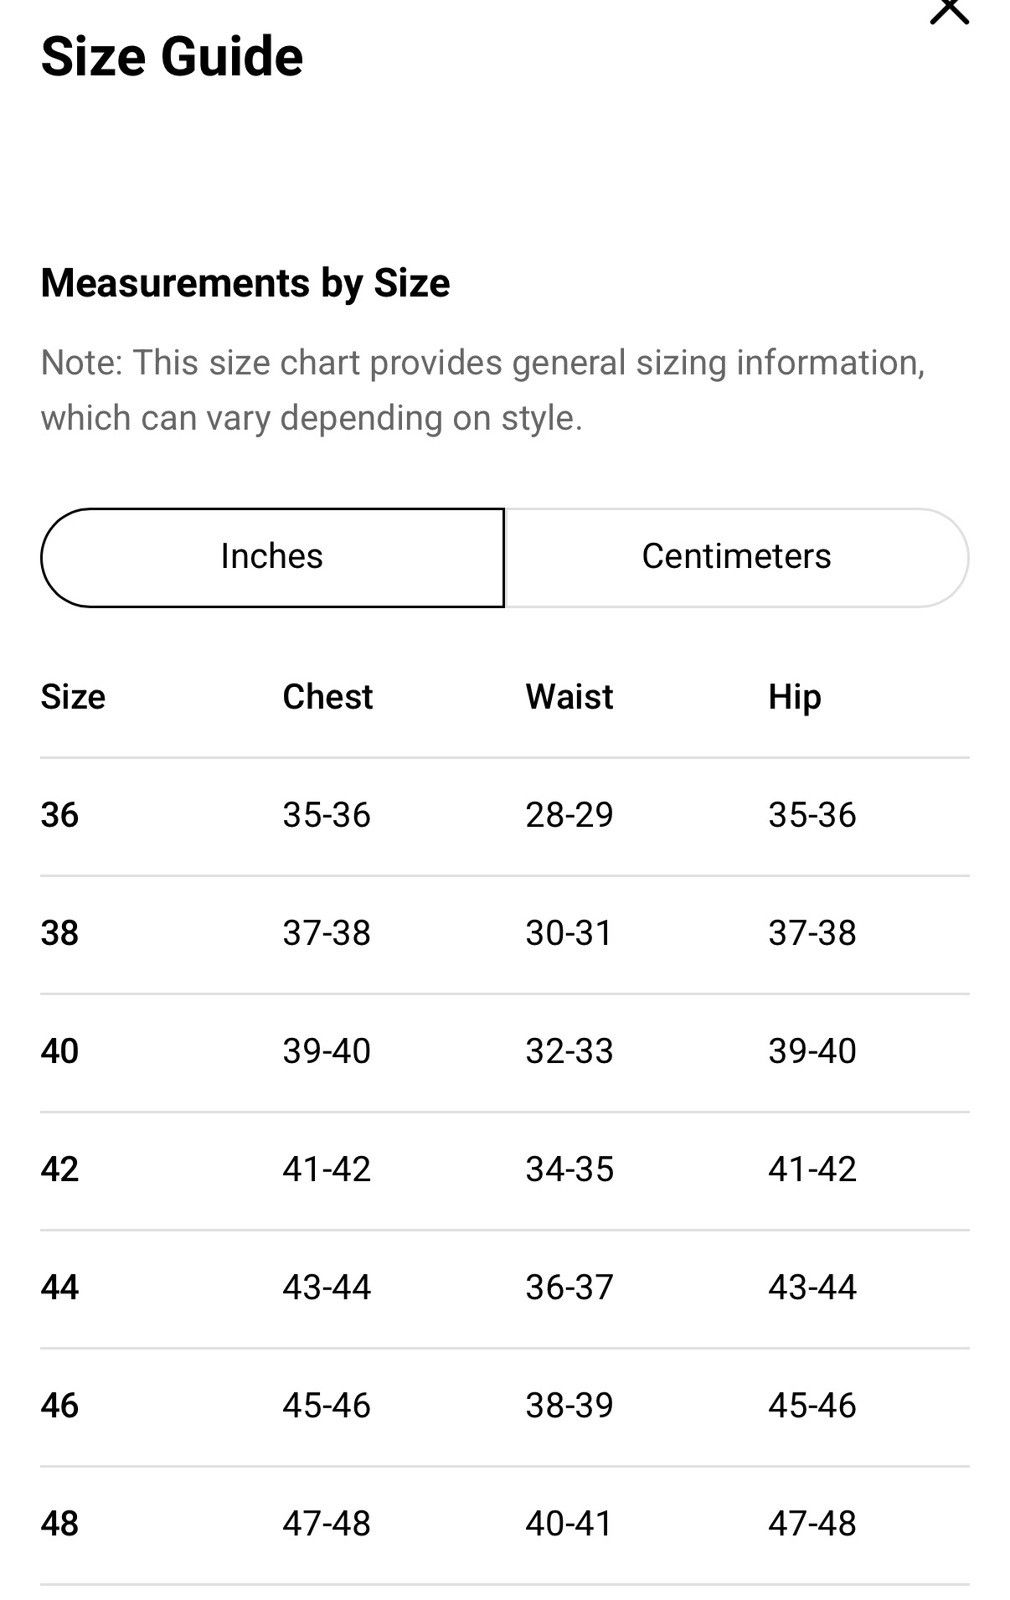Screen dimensions: 1010x1600
Task: Click the size 40 row label
Action: coord(59,1051)
